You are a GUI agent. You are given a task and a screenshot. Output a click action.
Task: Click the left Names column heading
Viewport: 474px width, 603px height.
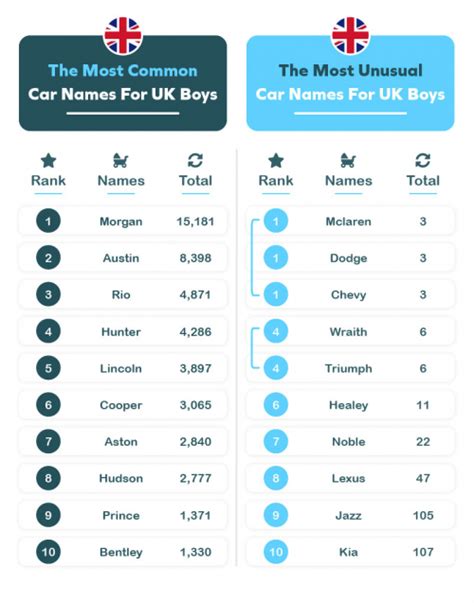(x=121, y=181)
